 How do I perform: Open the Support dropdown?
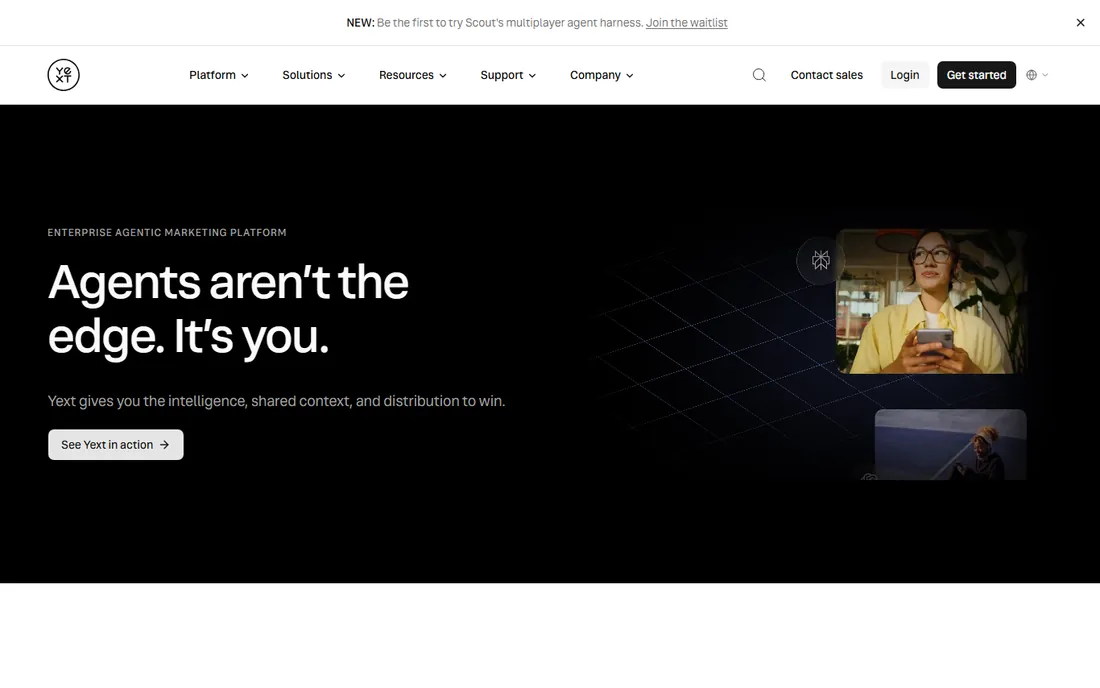(508, 75)
